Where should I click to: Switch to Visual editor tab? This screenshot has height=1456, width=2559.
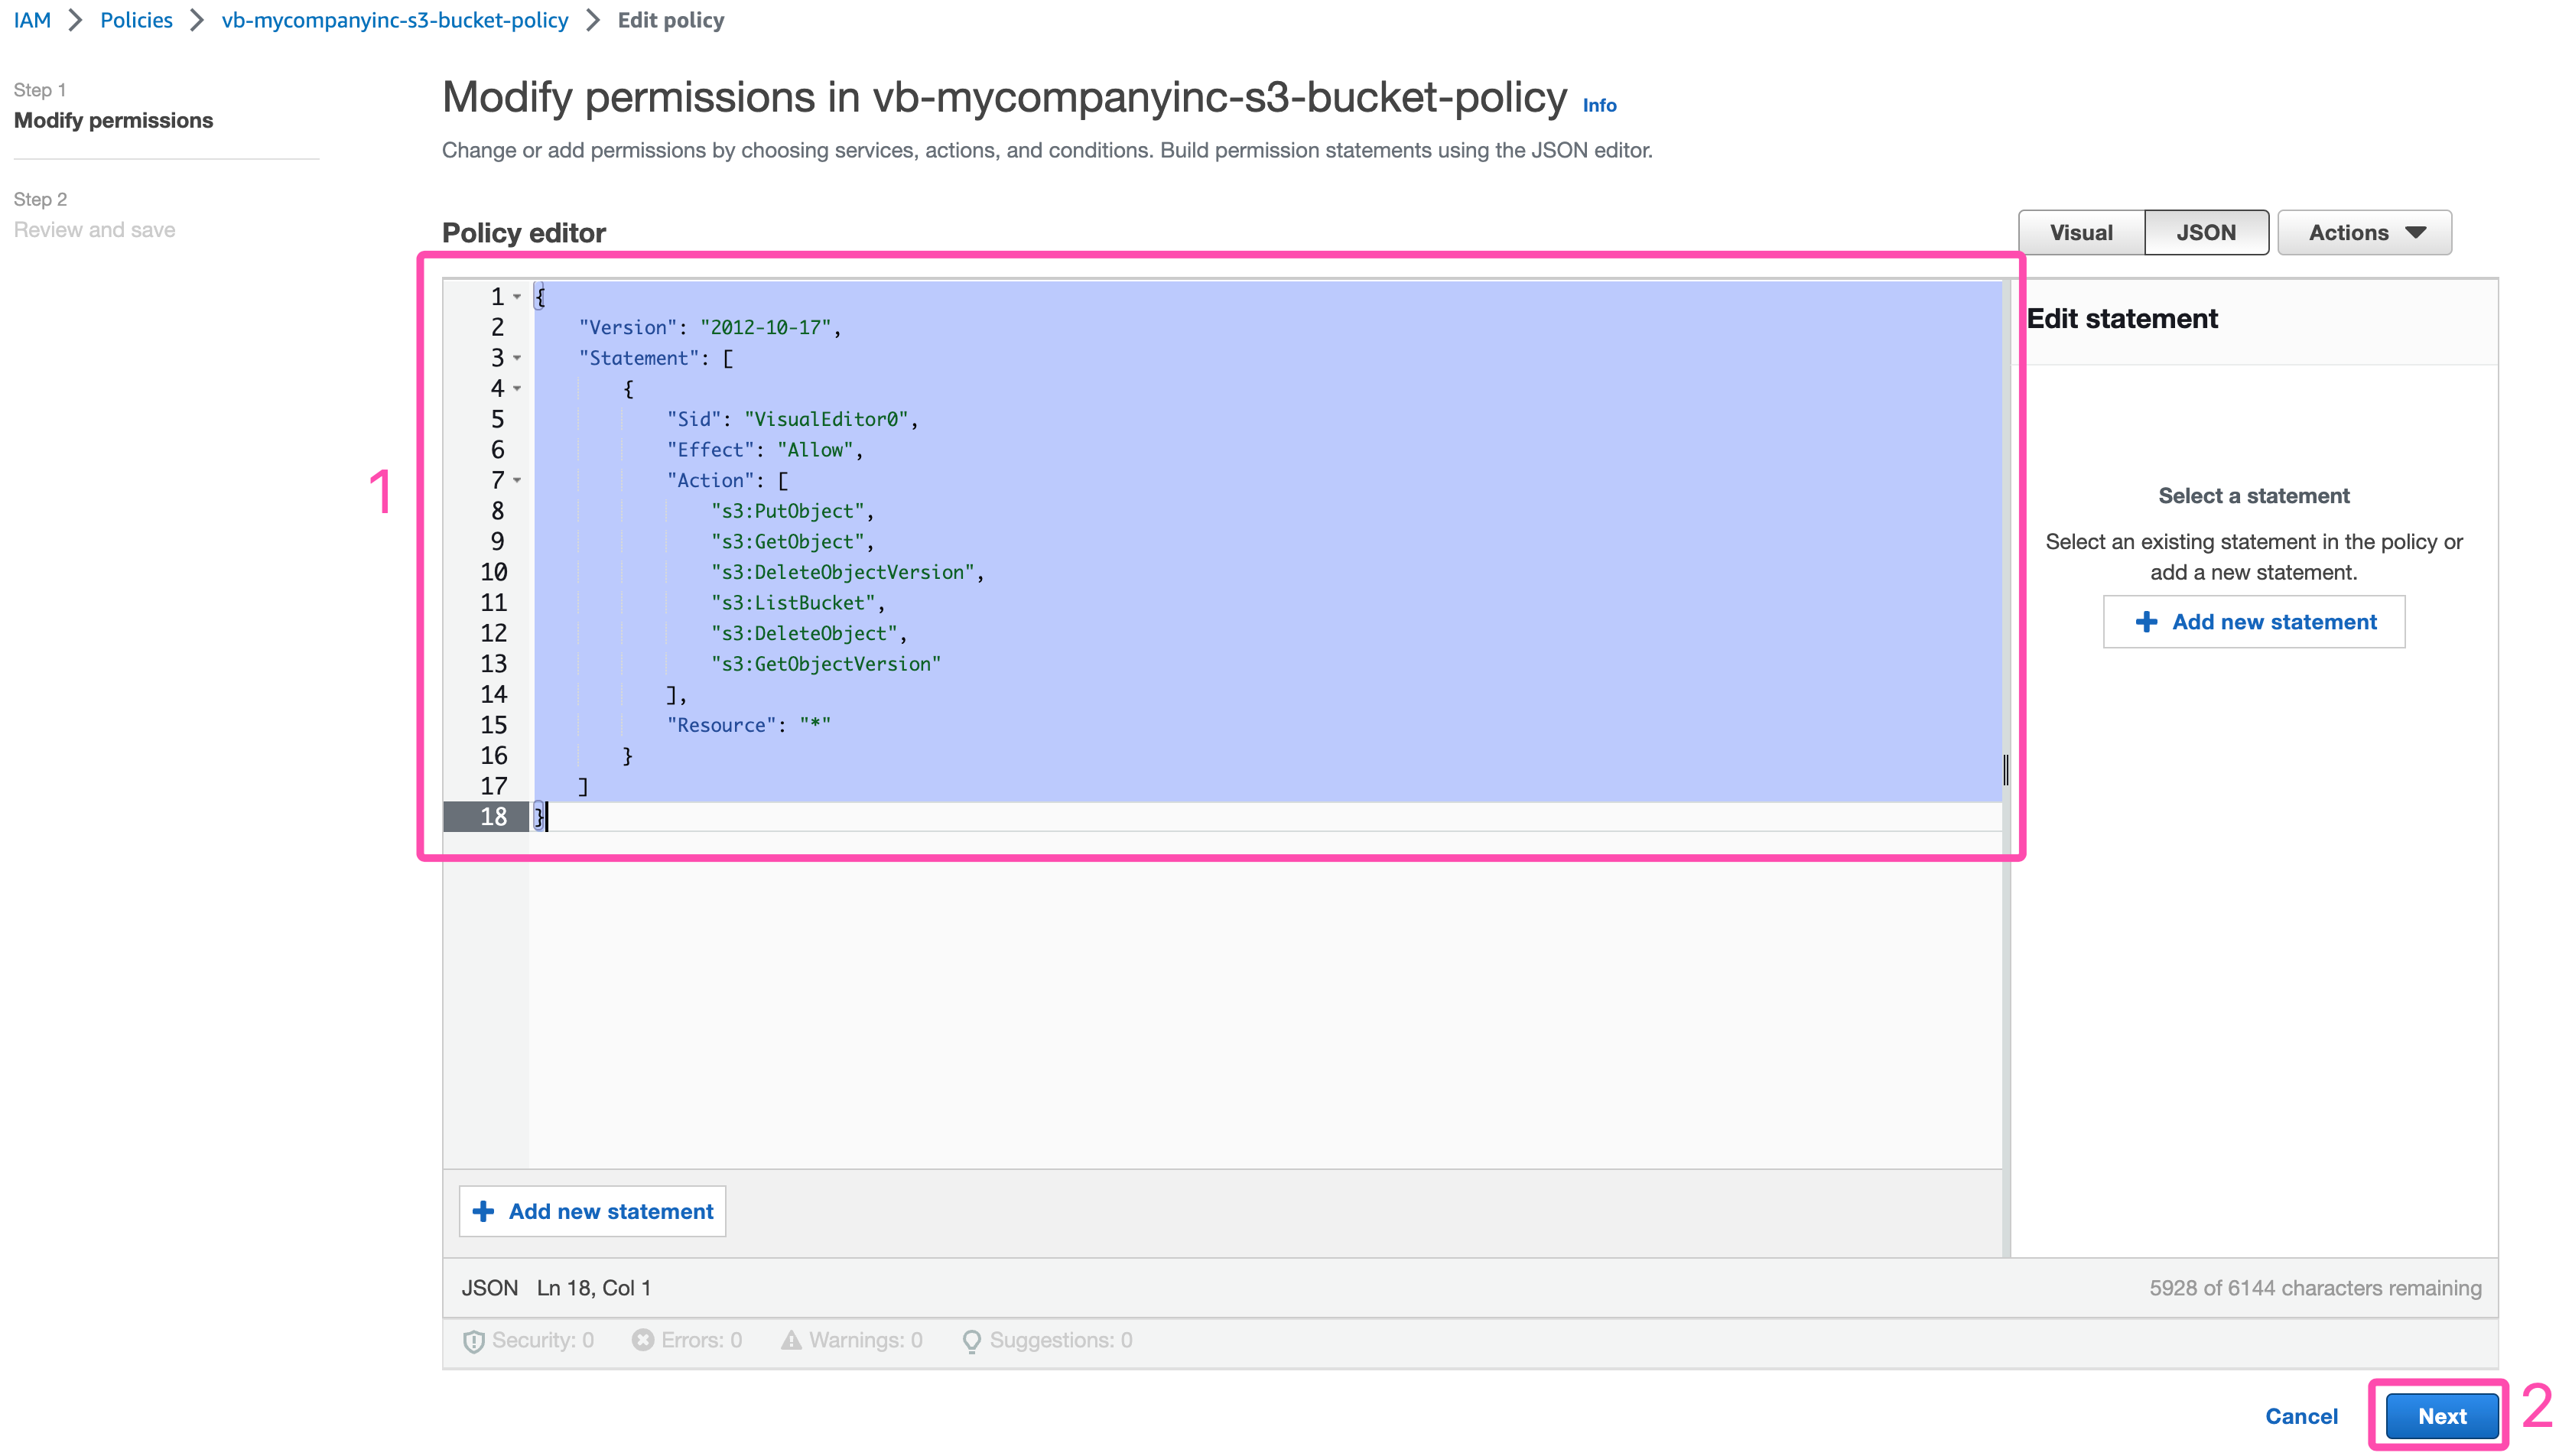pos(2080,232)
